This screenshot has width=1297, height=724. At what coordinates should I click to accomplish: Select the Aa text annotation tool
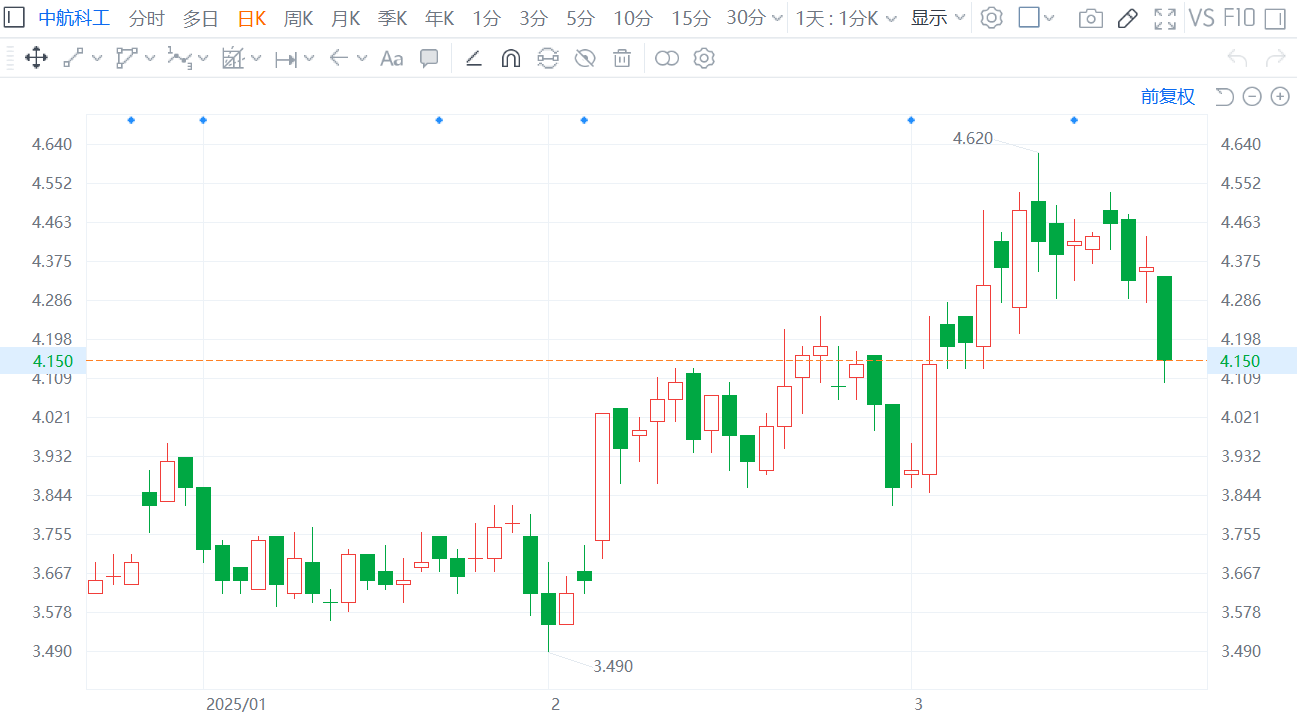point(392,59)
